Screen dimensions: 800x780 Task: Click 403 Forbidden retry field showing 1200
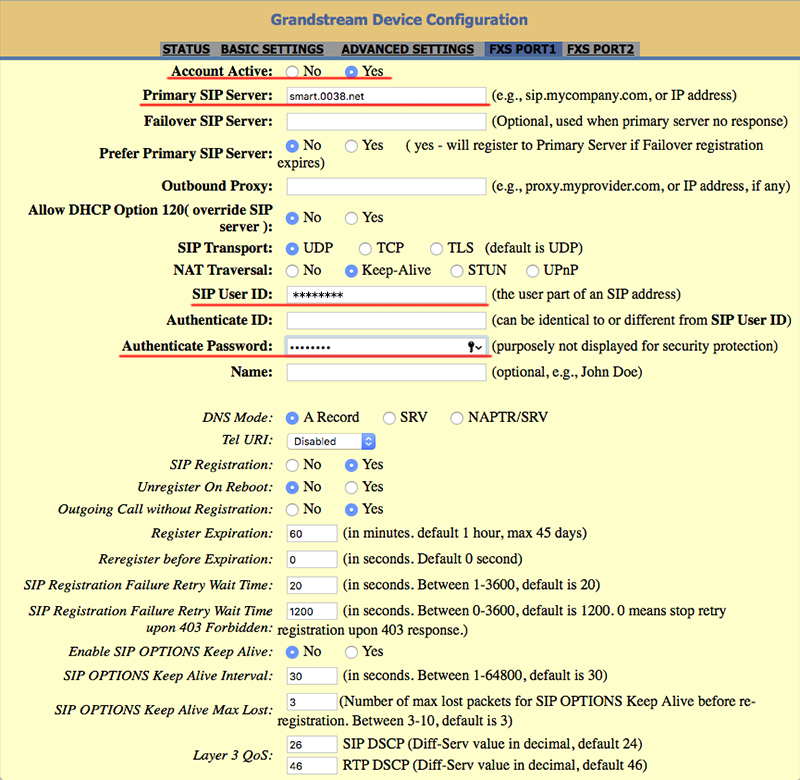[312, 612]
